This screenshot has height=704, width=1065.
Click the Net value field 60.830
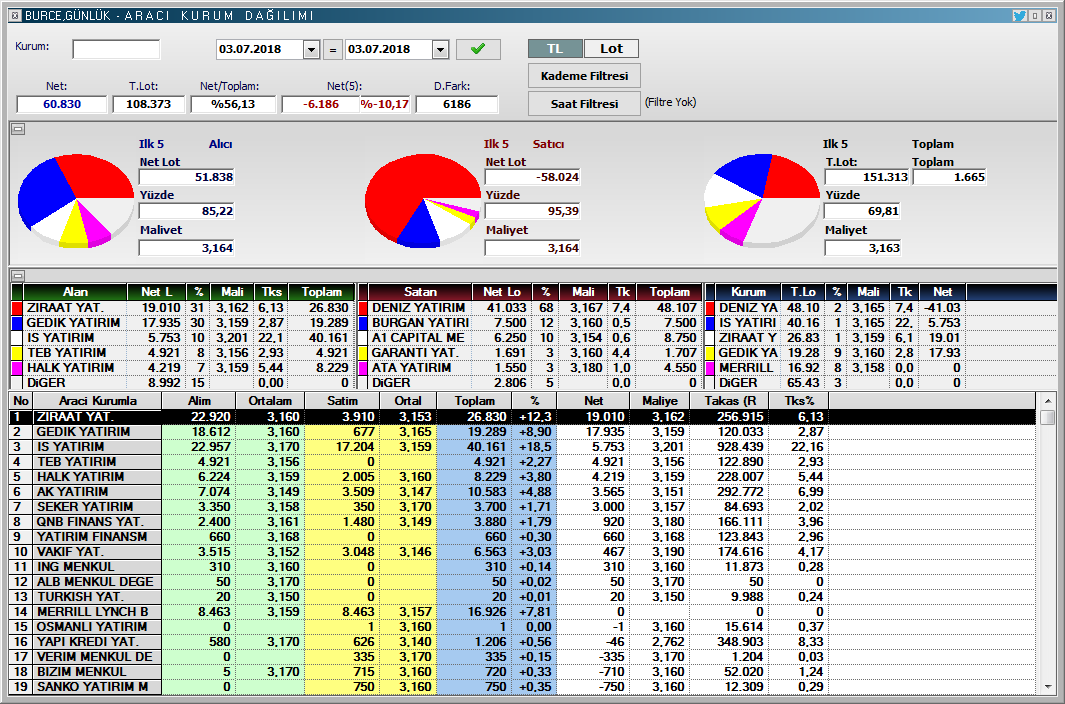coord(62,104)
